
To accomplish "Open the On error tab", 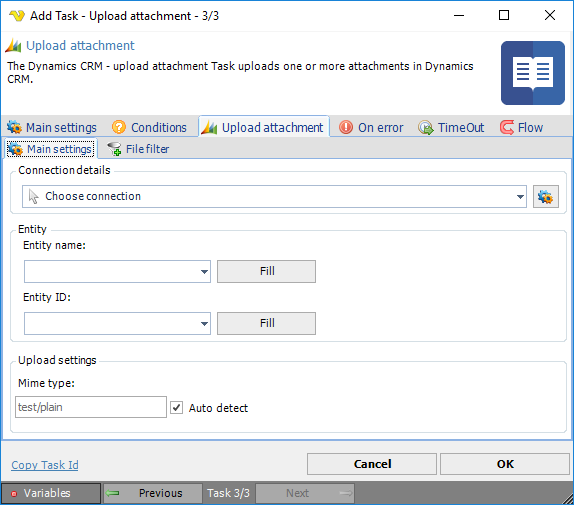I will [x=371, y=127].
